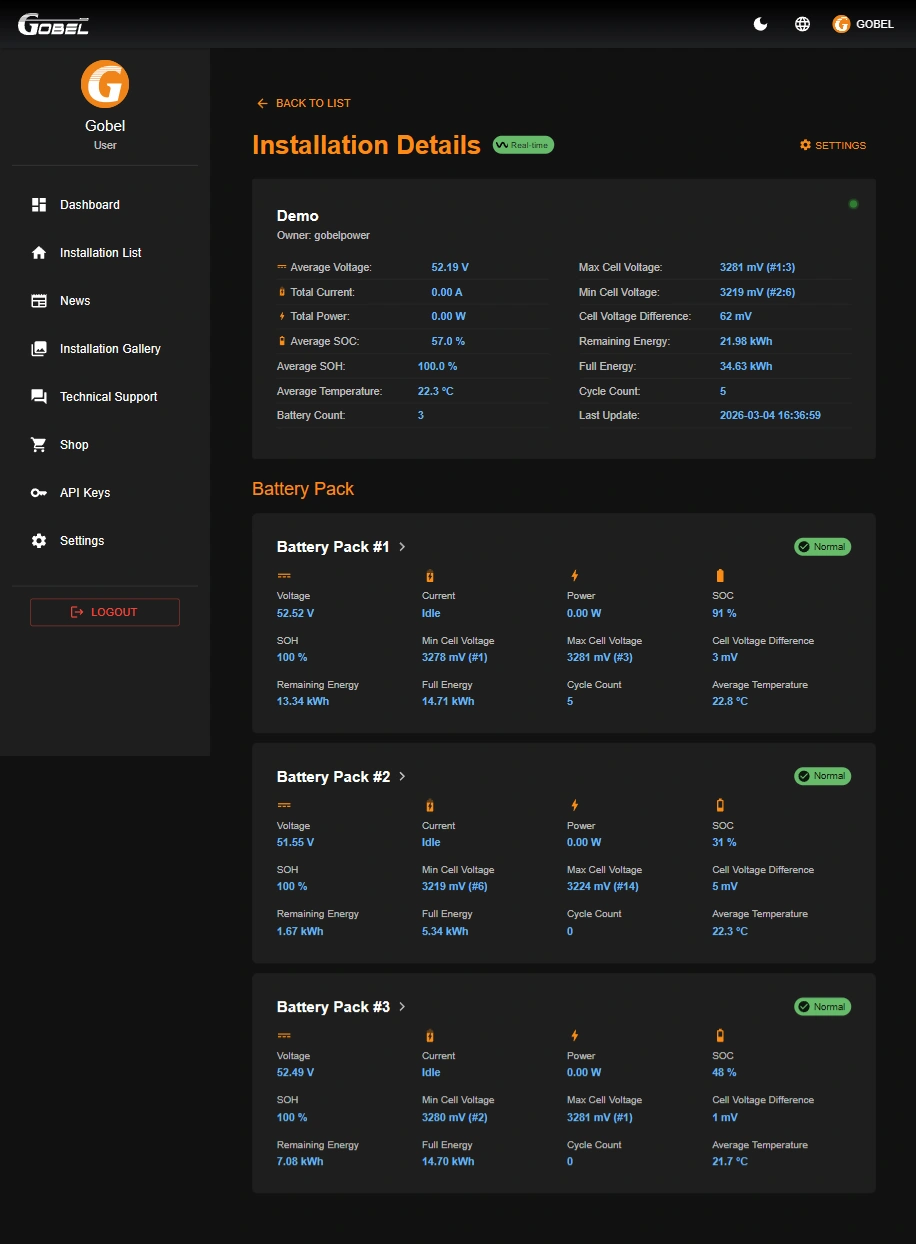916x1244 pixels.
Task: Click the API Keys key icon
Action: coord(39,493)
